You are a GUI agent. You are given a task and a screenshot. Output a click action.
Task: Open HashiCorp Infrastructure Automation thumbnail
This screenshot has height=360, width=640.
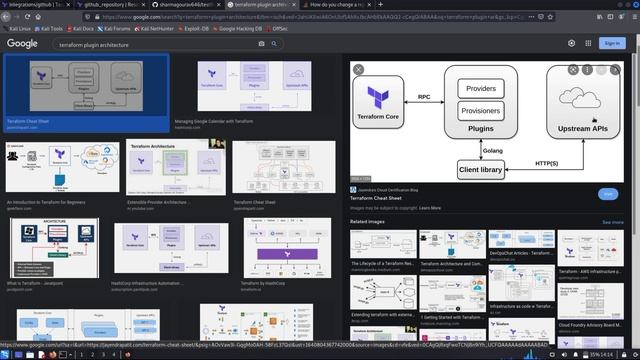(171, 248)
